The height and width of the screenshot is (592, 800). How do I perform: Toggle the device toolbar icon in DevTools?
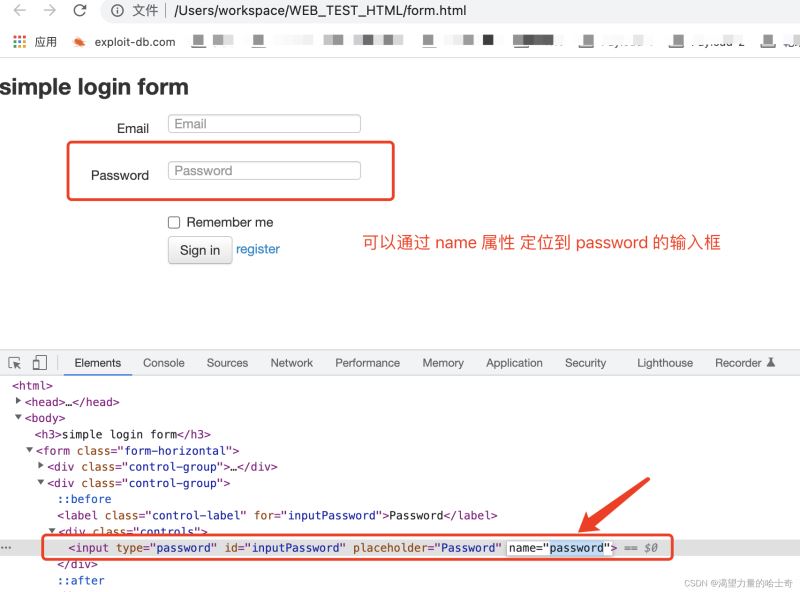(40, 363)
